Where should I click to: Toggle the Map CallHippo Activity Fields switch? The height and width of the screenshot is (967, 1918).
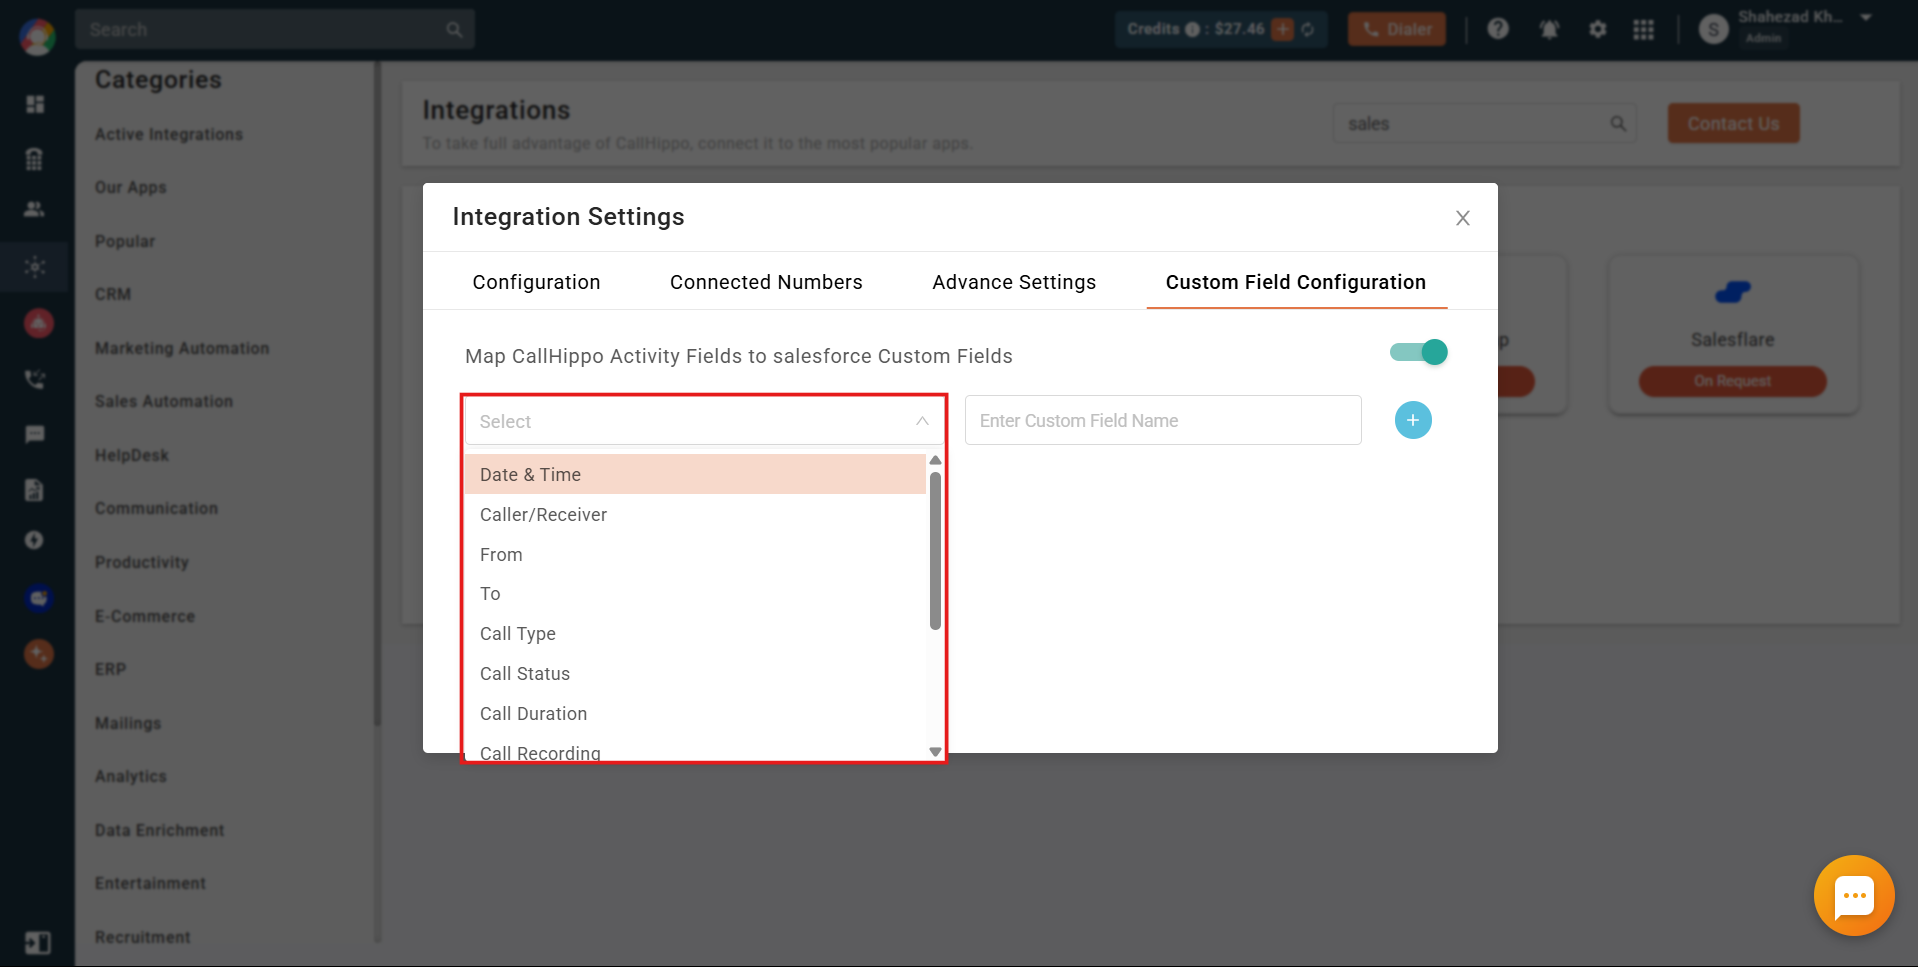[x=1418, y=352]
